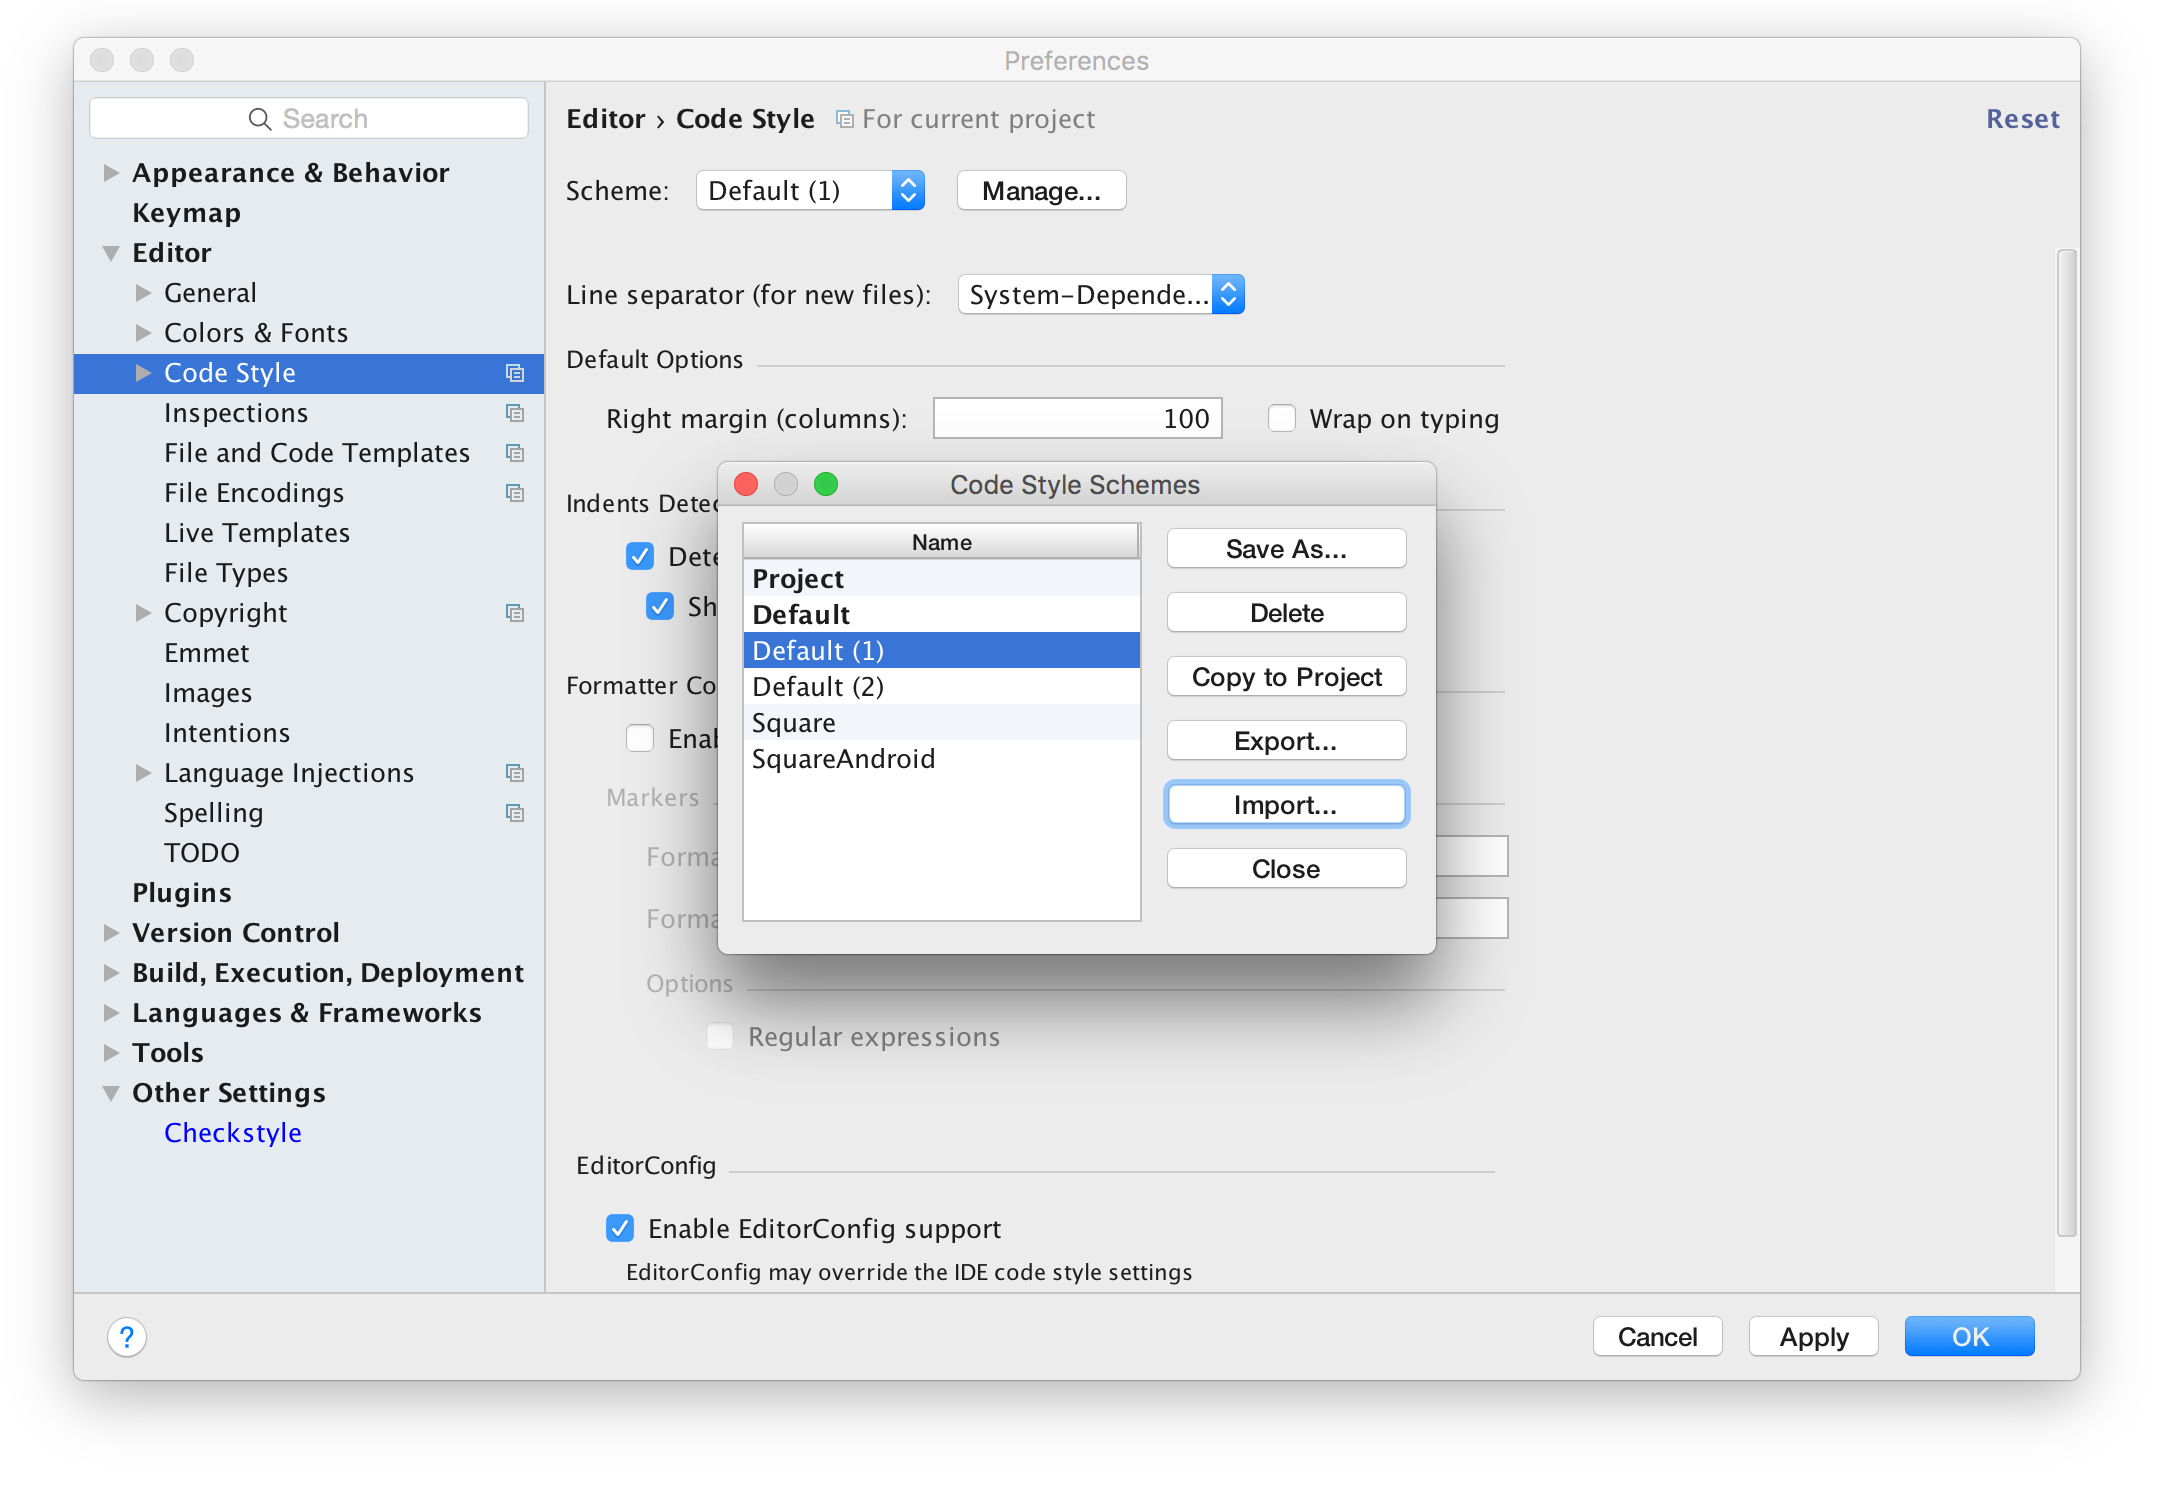
Task: Click project-level icon next to Inspections
Action: [x=515, y=413]
